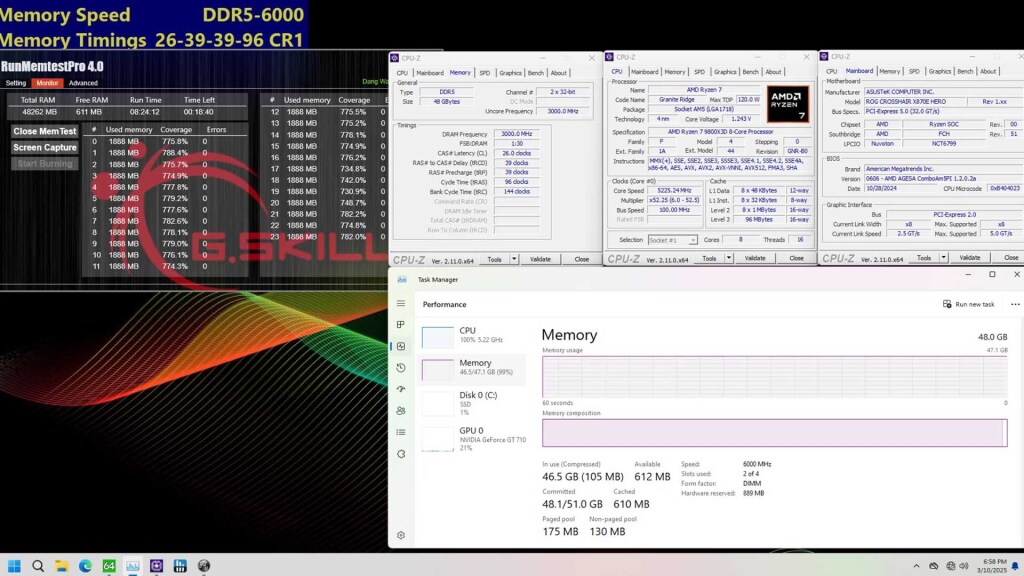Select GPU 0 NVIDIA GeForce GT 710

point(473,438)
